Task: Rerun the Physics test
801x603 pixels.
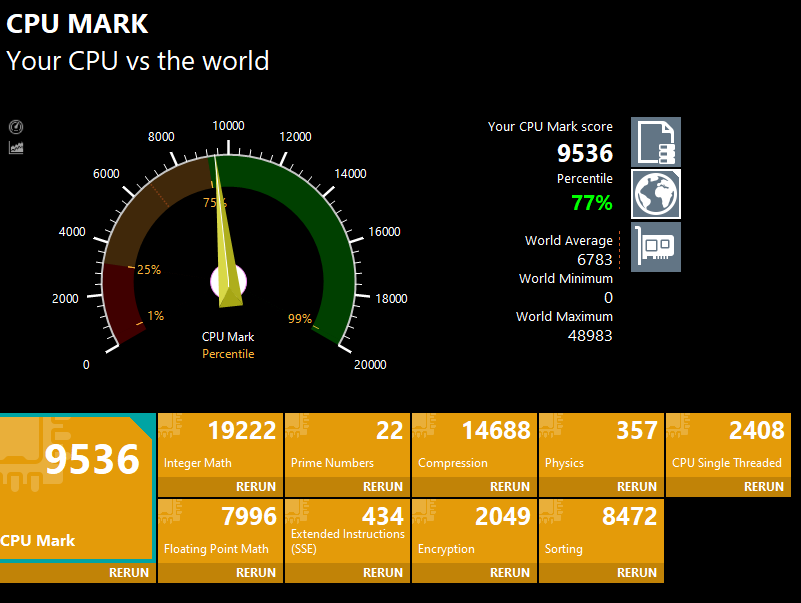Action: (x=637, y=487)
